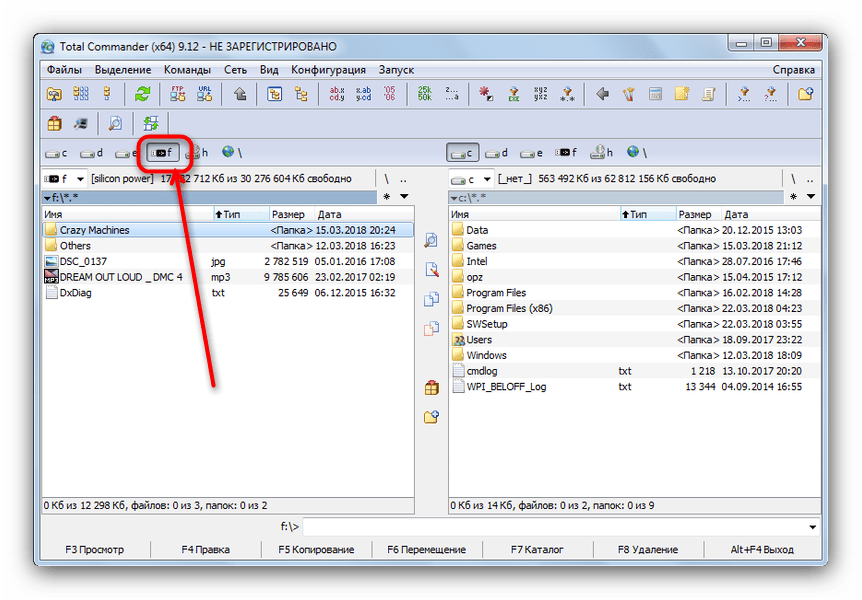Select drive h in the left panel drive bar
This screenshot has width=862, height=600.
[x=197, y=153]
